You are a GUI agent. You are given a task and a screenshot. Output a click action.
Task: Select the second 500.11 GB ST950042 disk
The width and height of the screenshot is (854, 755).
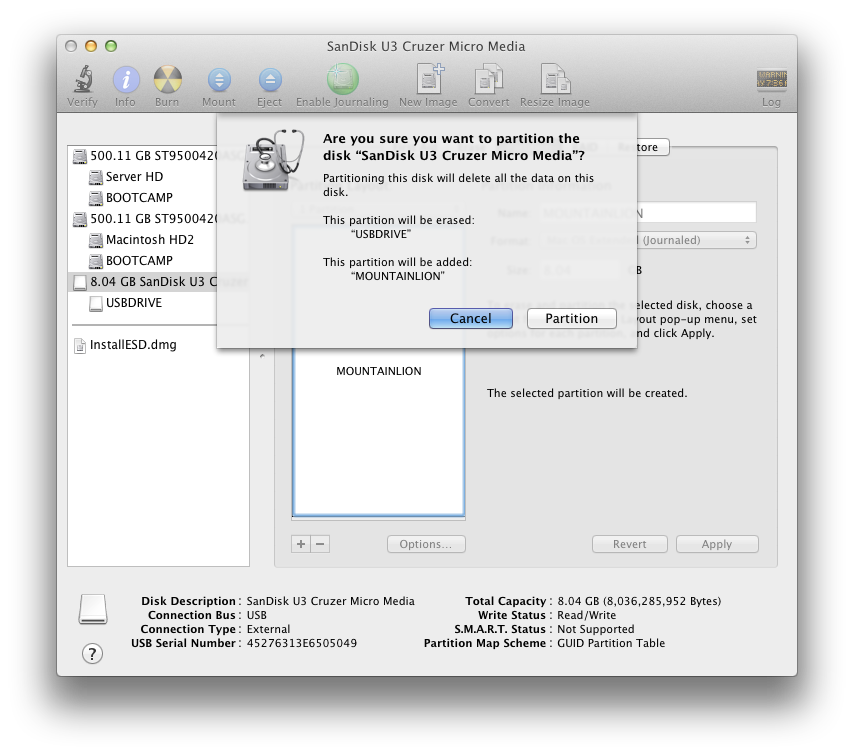pos(158,219)
